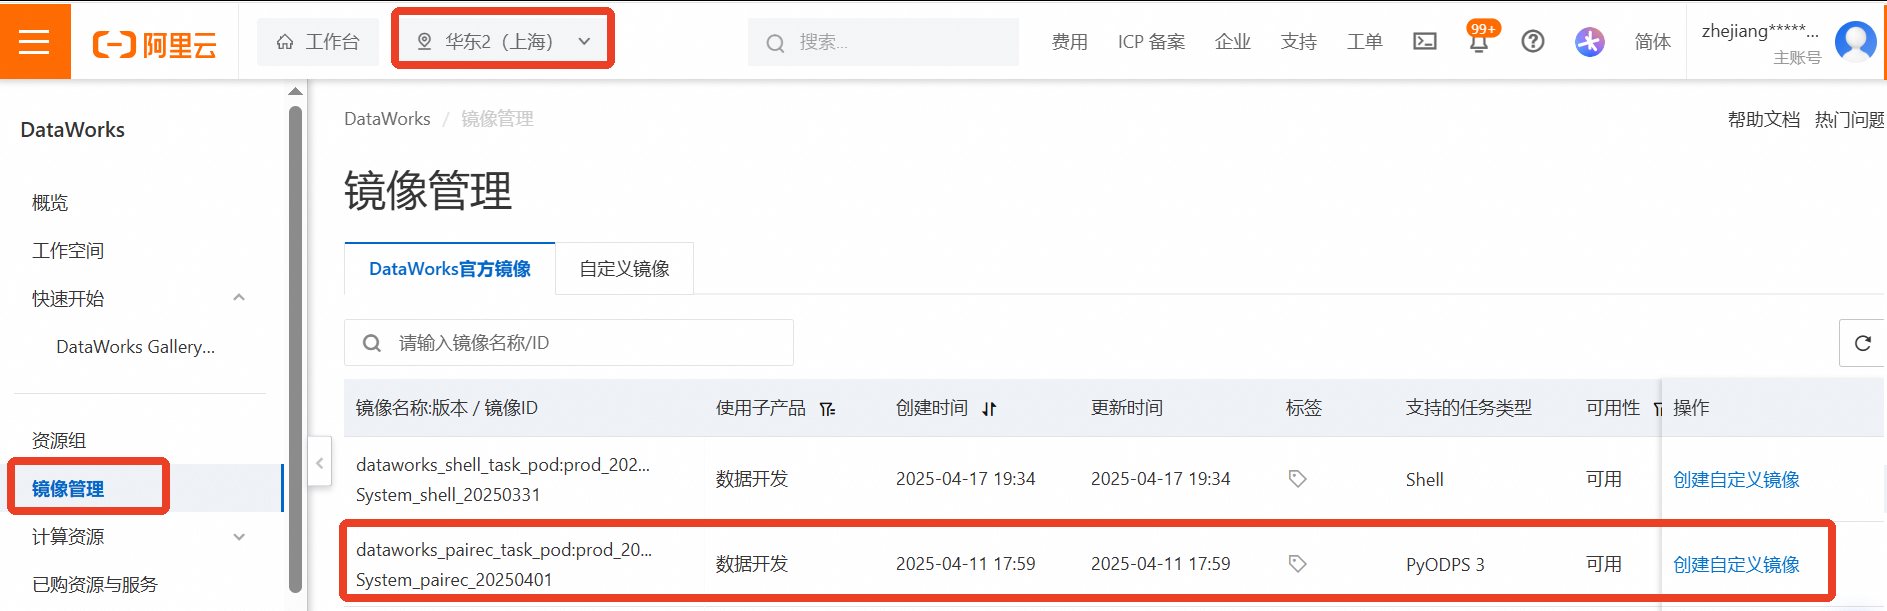Viewport: 1887px width, 611px height.
Task: Open the 华东2（上海） region dropdown
Action: coord(503,41)
